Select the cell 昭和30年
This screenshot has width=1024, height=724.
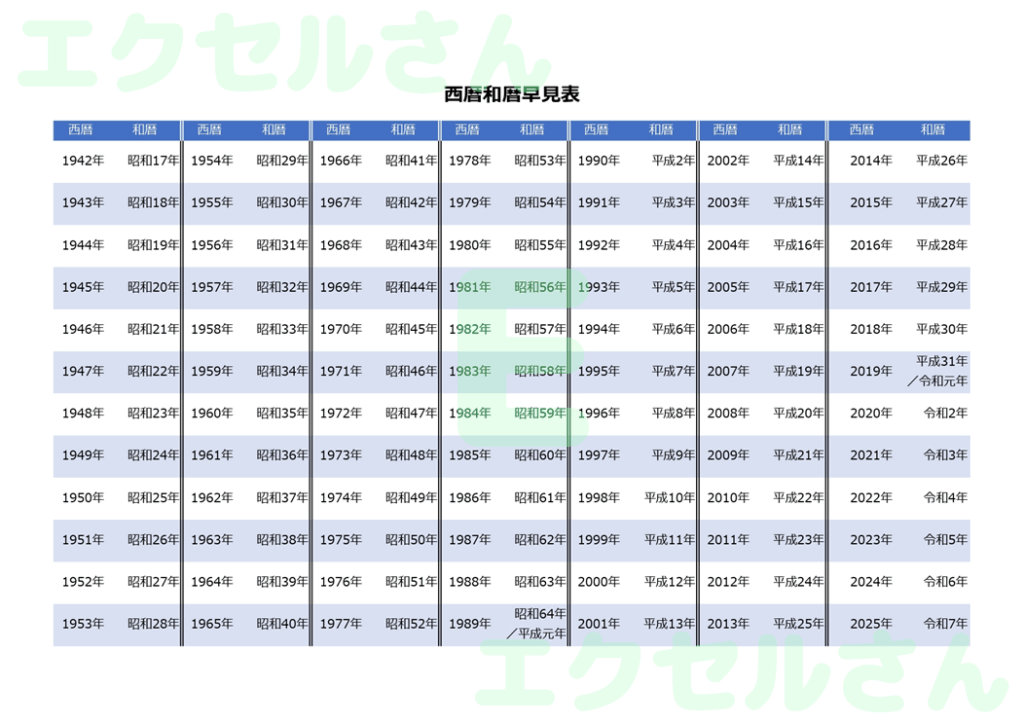coord(281,203)
